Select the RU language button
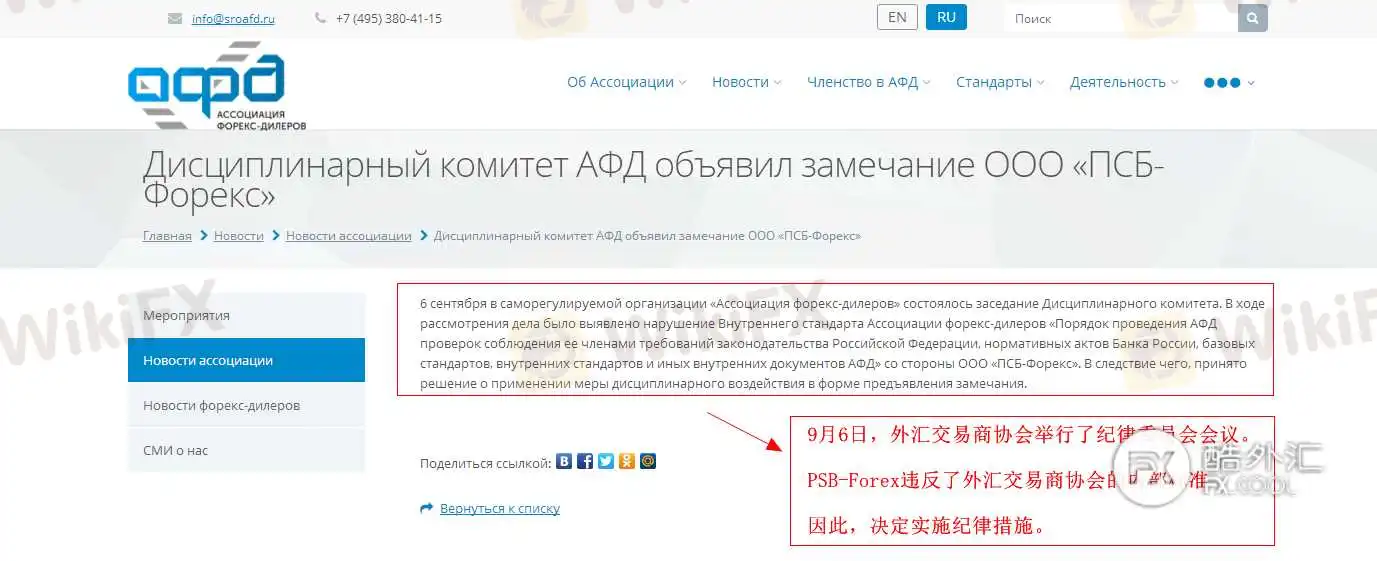 946,17
